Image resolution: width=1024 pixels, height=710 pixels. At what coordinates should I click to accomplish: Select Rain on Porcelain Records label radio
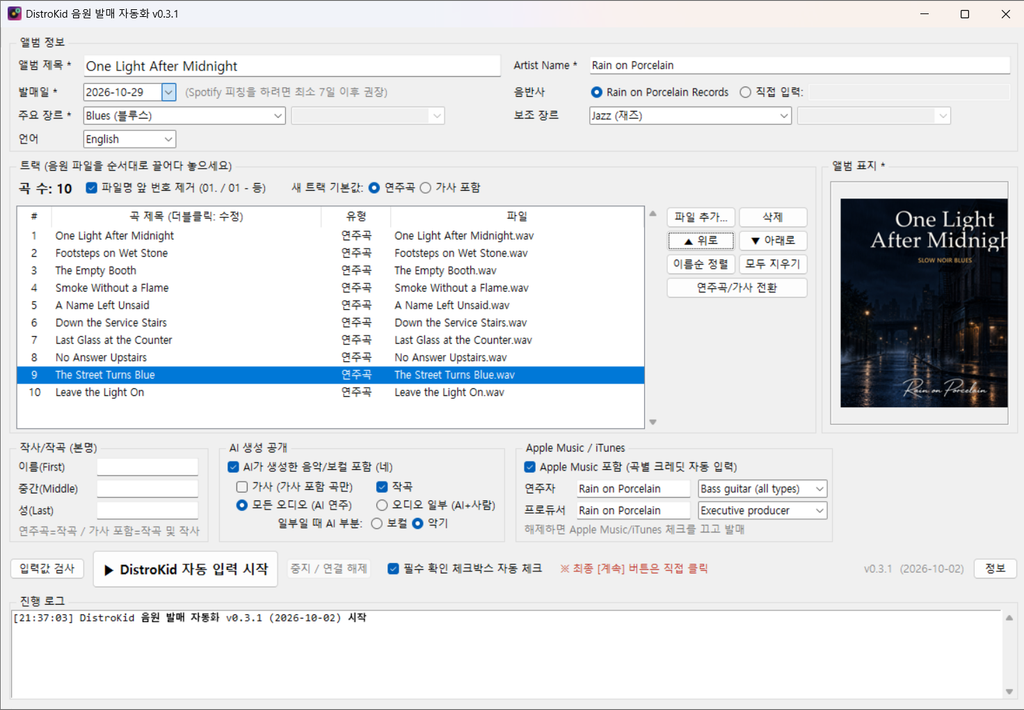[596, 92]
